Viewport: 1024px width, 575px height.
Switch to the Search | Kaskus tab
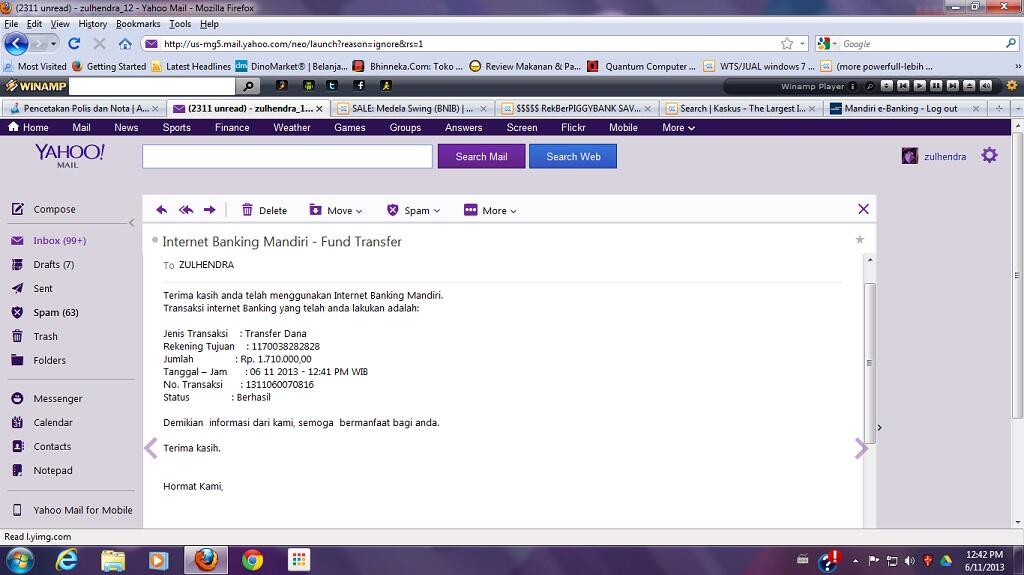click(740, 108)
